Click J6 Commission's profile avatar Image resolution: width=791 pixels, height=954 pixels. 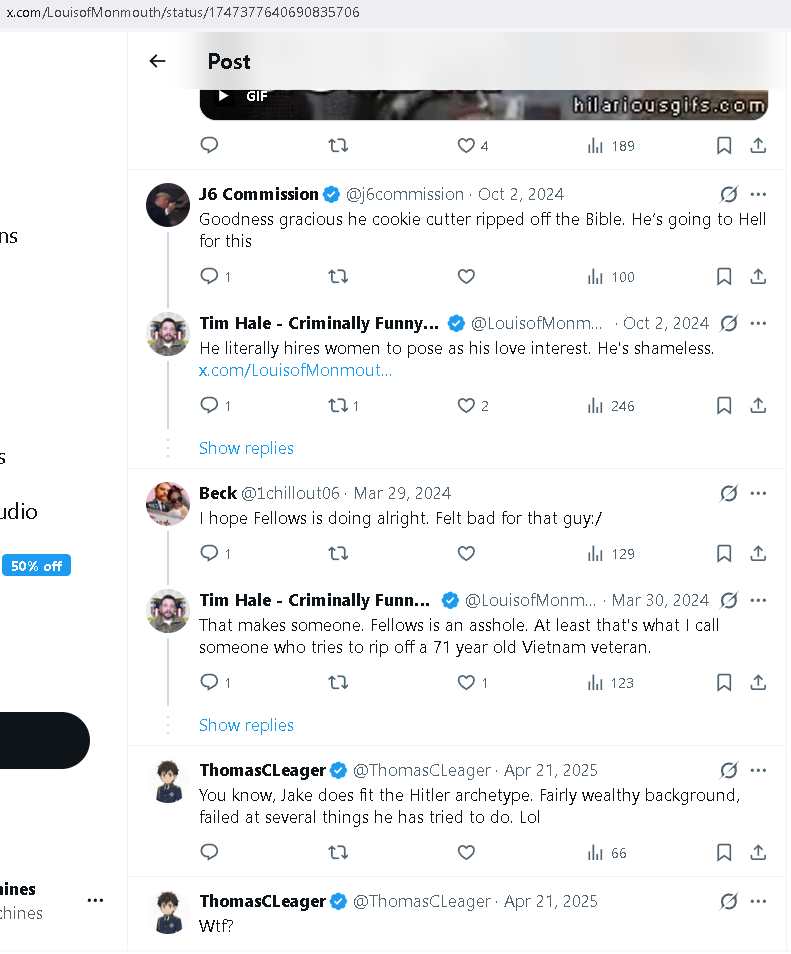click(x=168, y=205)
